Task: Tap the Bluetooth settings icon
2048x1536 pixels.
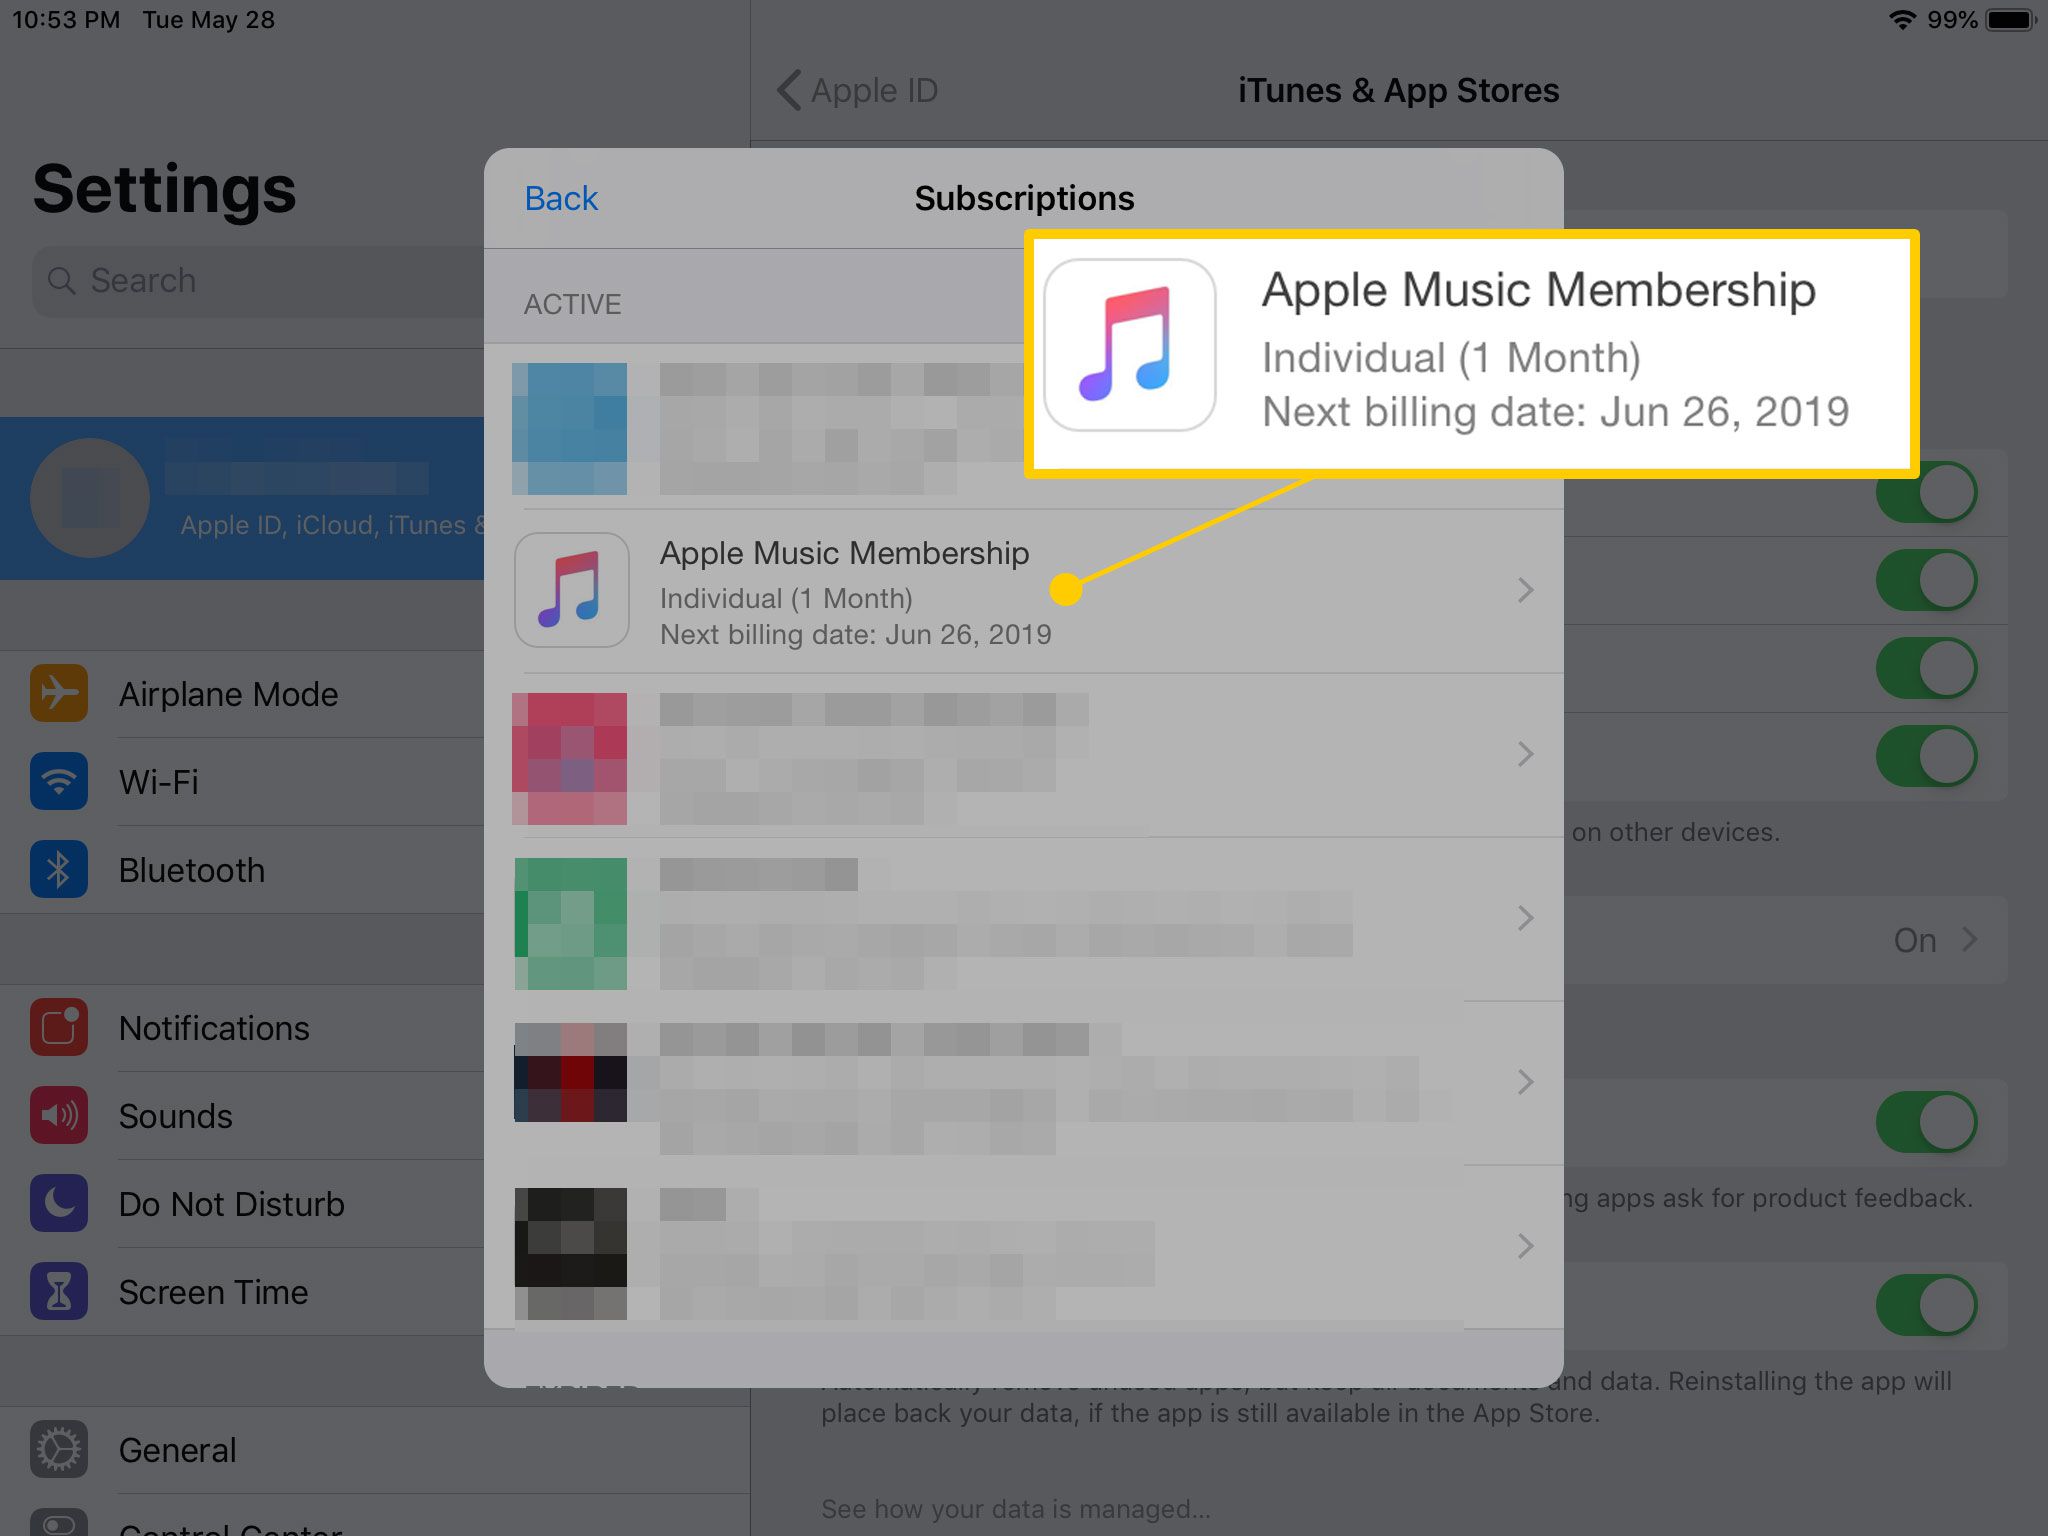Action: (59, 869)
